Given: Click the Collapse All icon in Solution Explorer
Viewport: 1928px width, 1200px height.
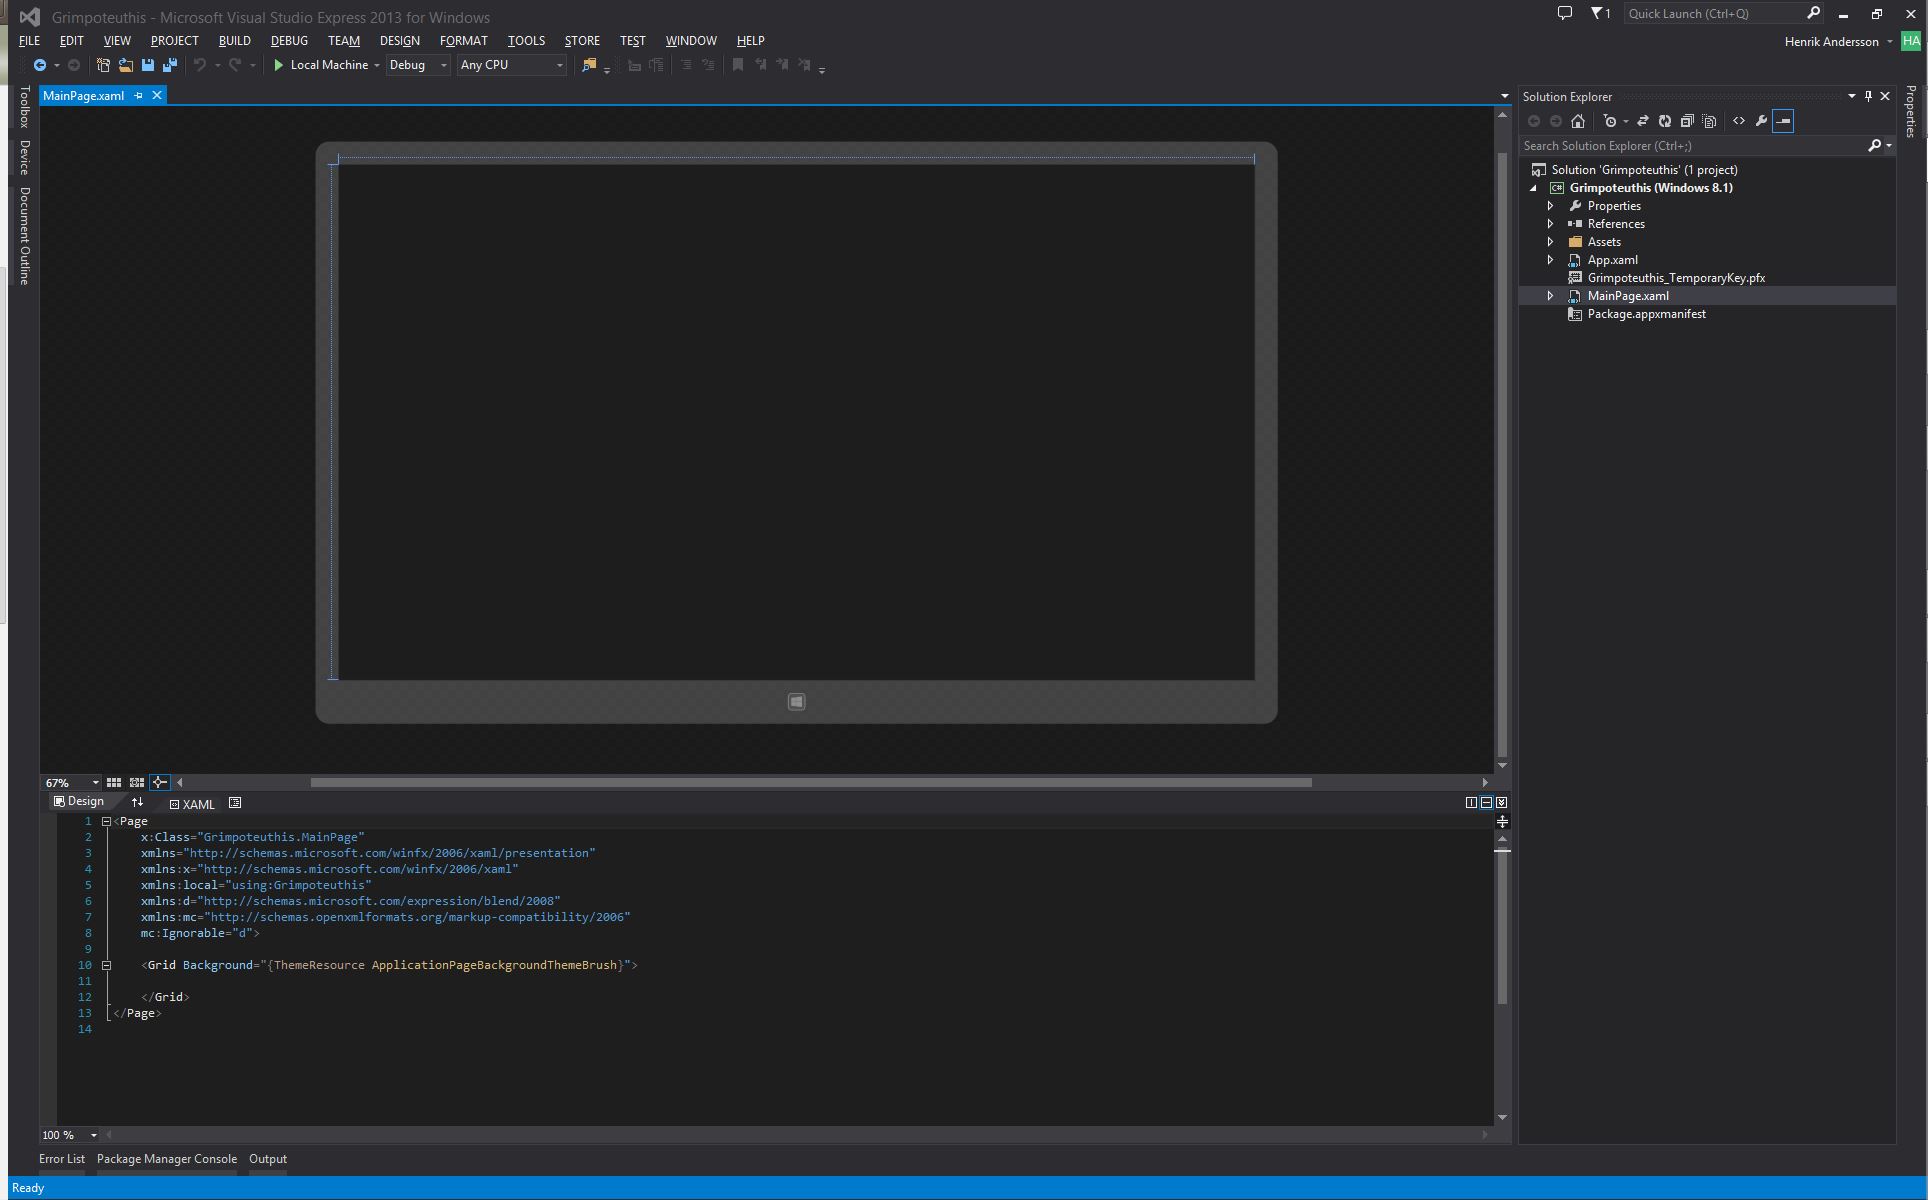Looking at the screenshot, I should click(x=1687, y=121).
